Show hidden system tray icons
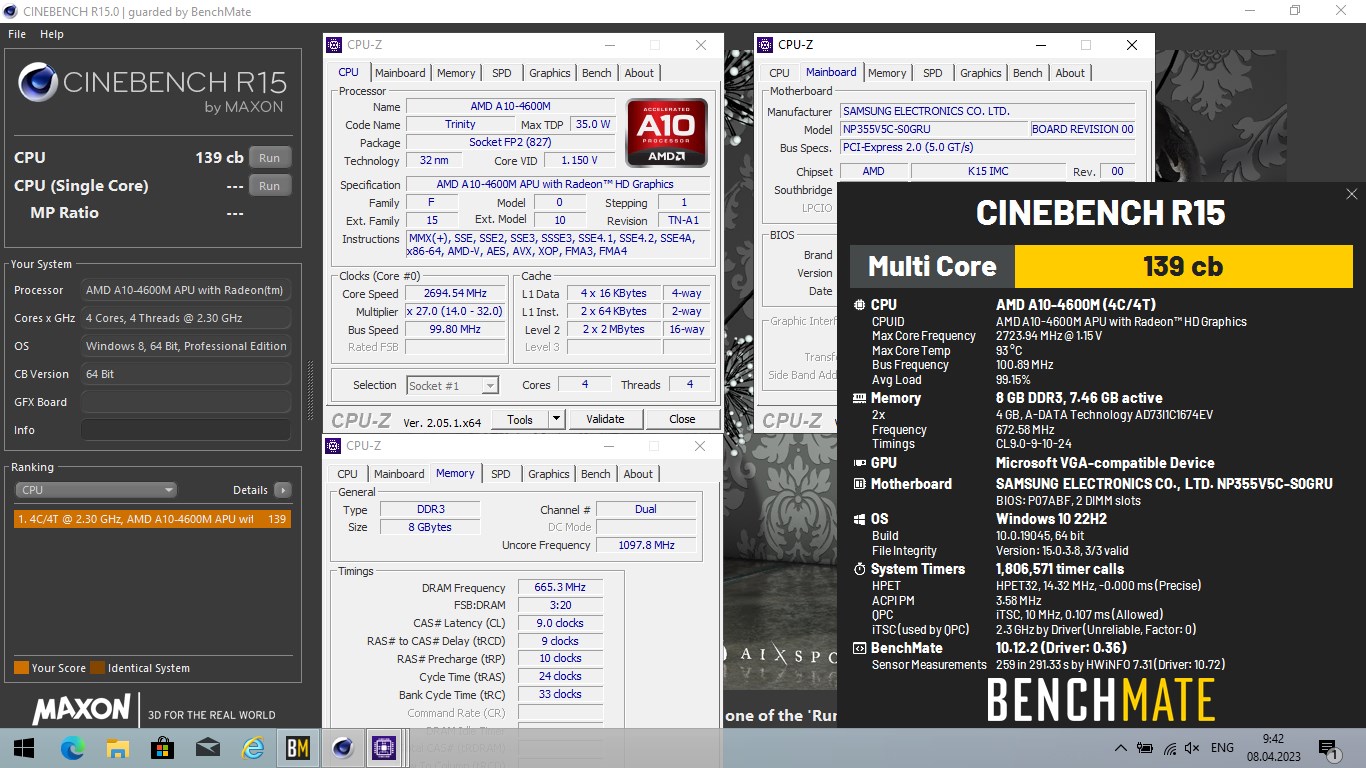 [1121, 748]
